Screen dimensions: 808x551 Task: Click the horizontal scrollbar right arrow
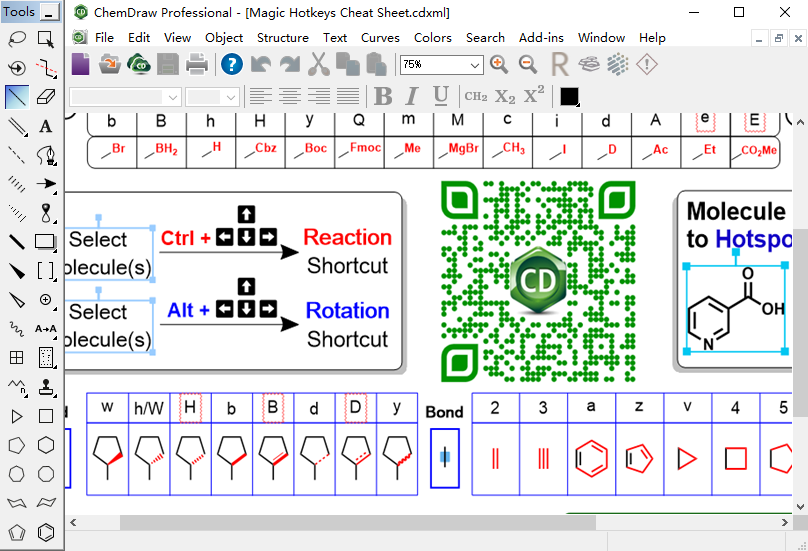pyautogui.click(x=785, y=523)
